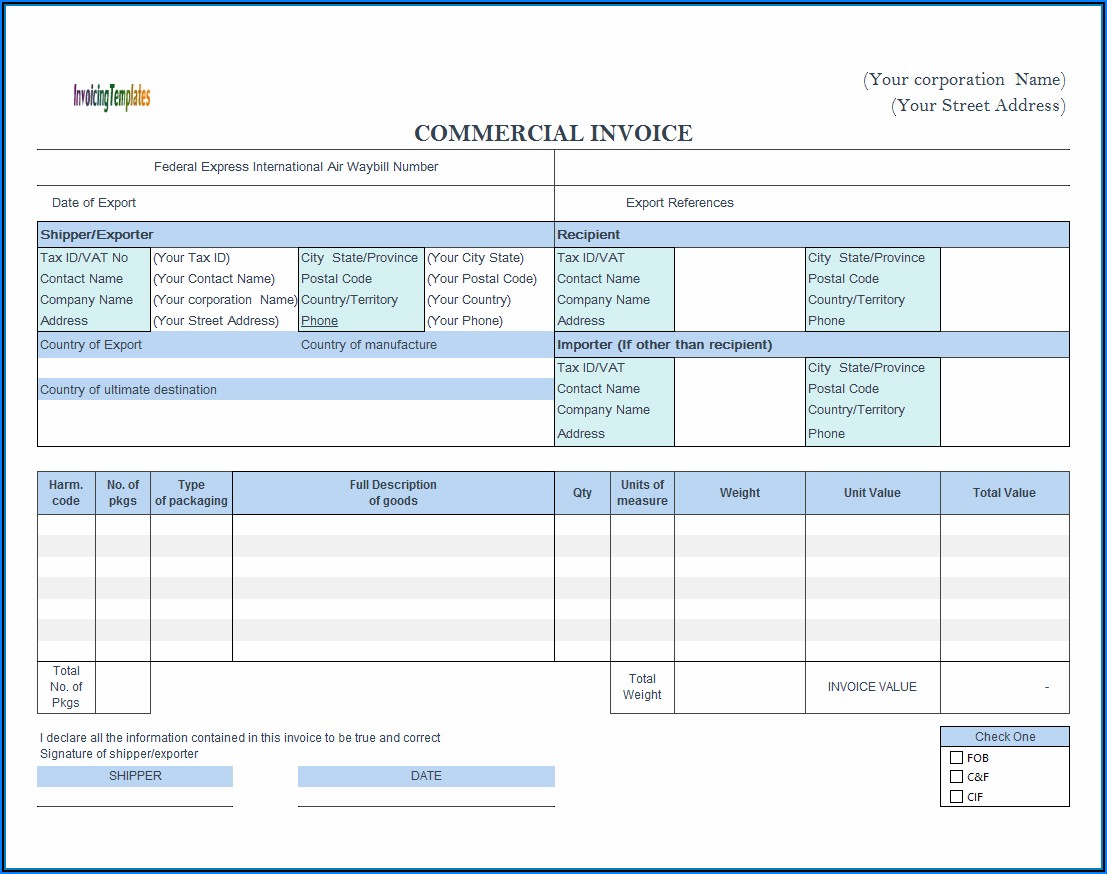Click the underlined Phone link under Shipper
The width and height of the screenshot is (1107, 874).
(x=319, y=321)
